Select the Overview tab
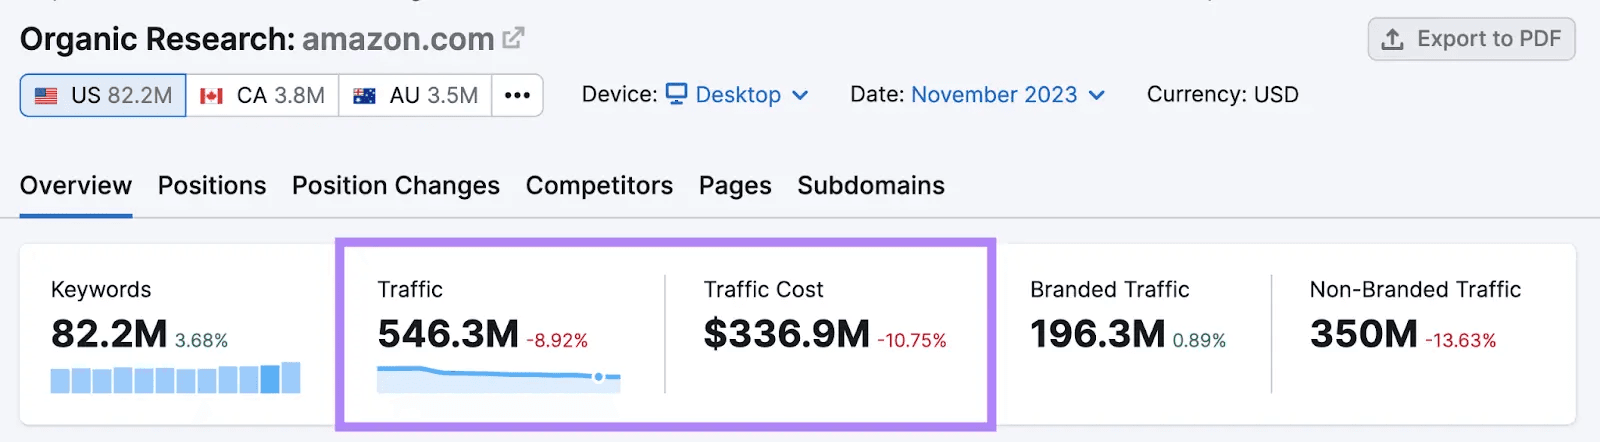 76,186
